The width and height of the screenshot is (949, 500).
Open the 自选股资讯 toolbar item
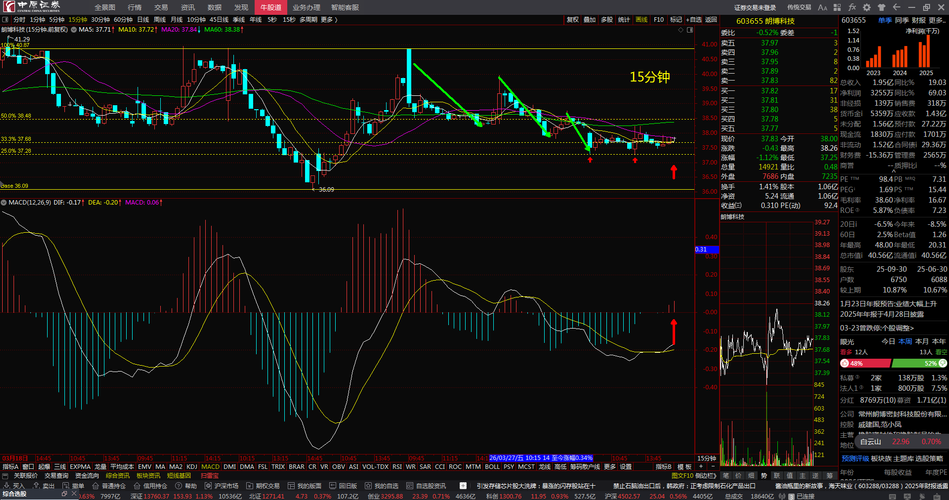tap(426, 486)
